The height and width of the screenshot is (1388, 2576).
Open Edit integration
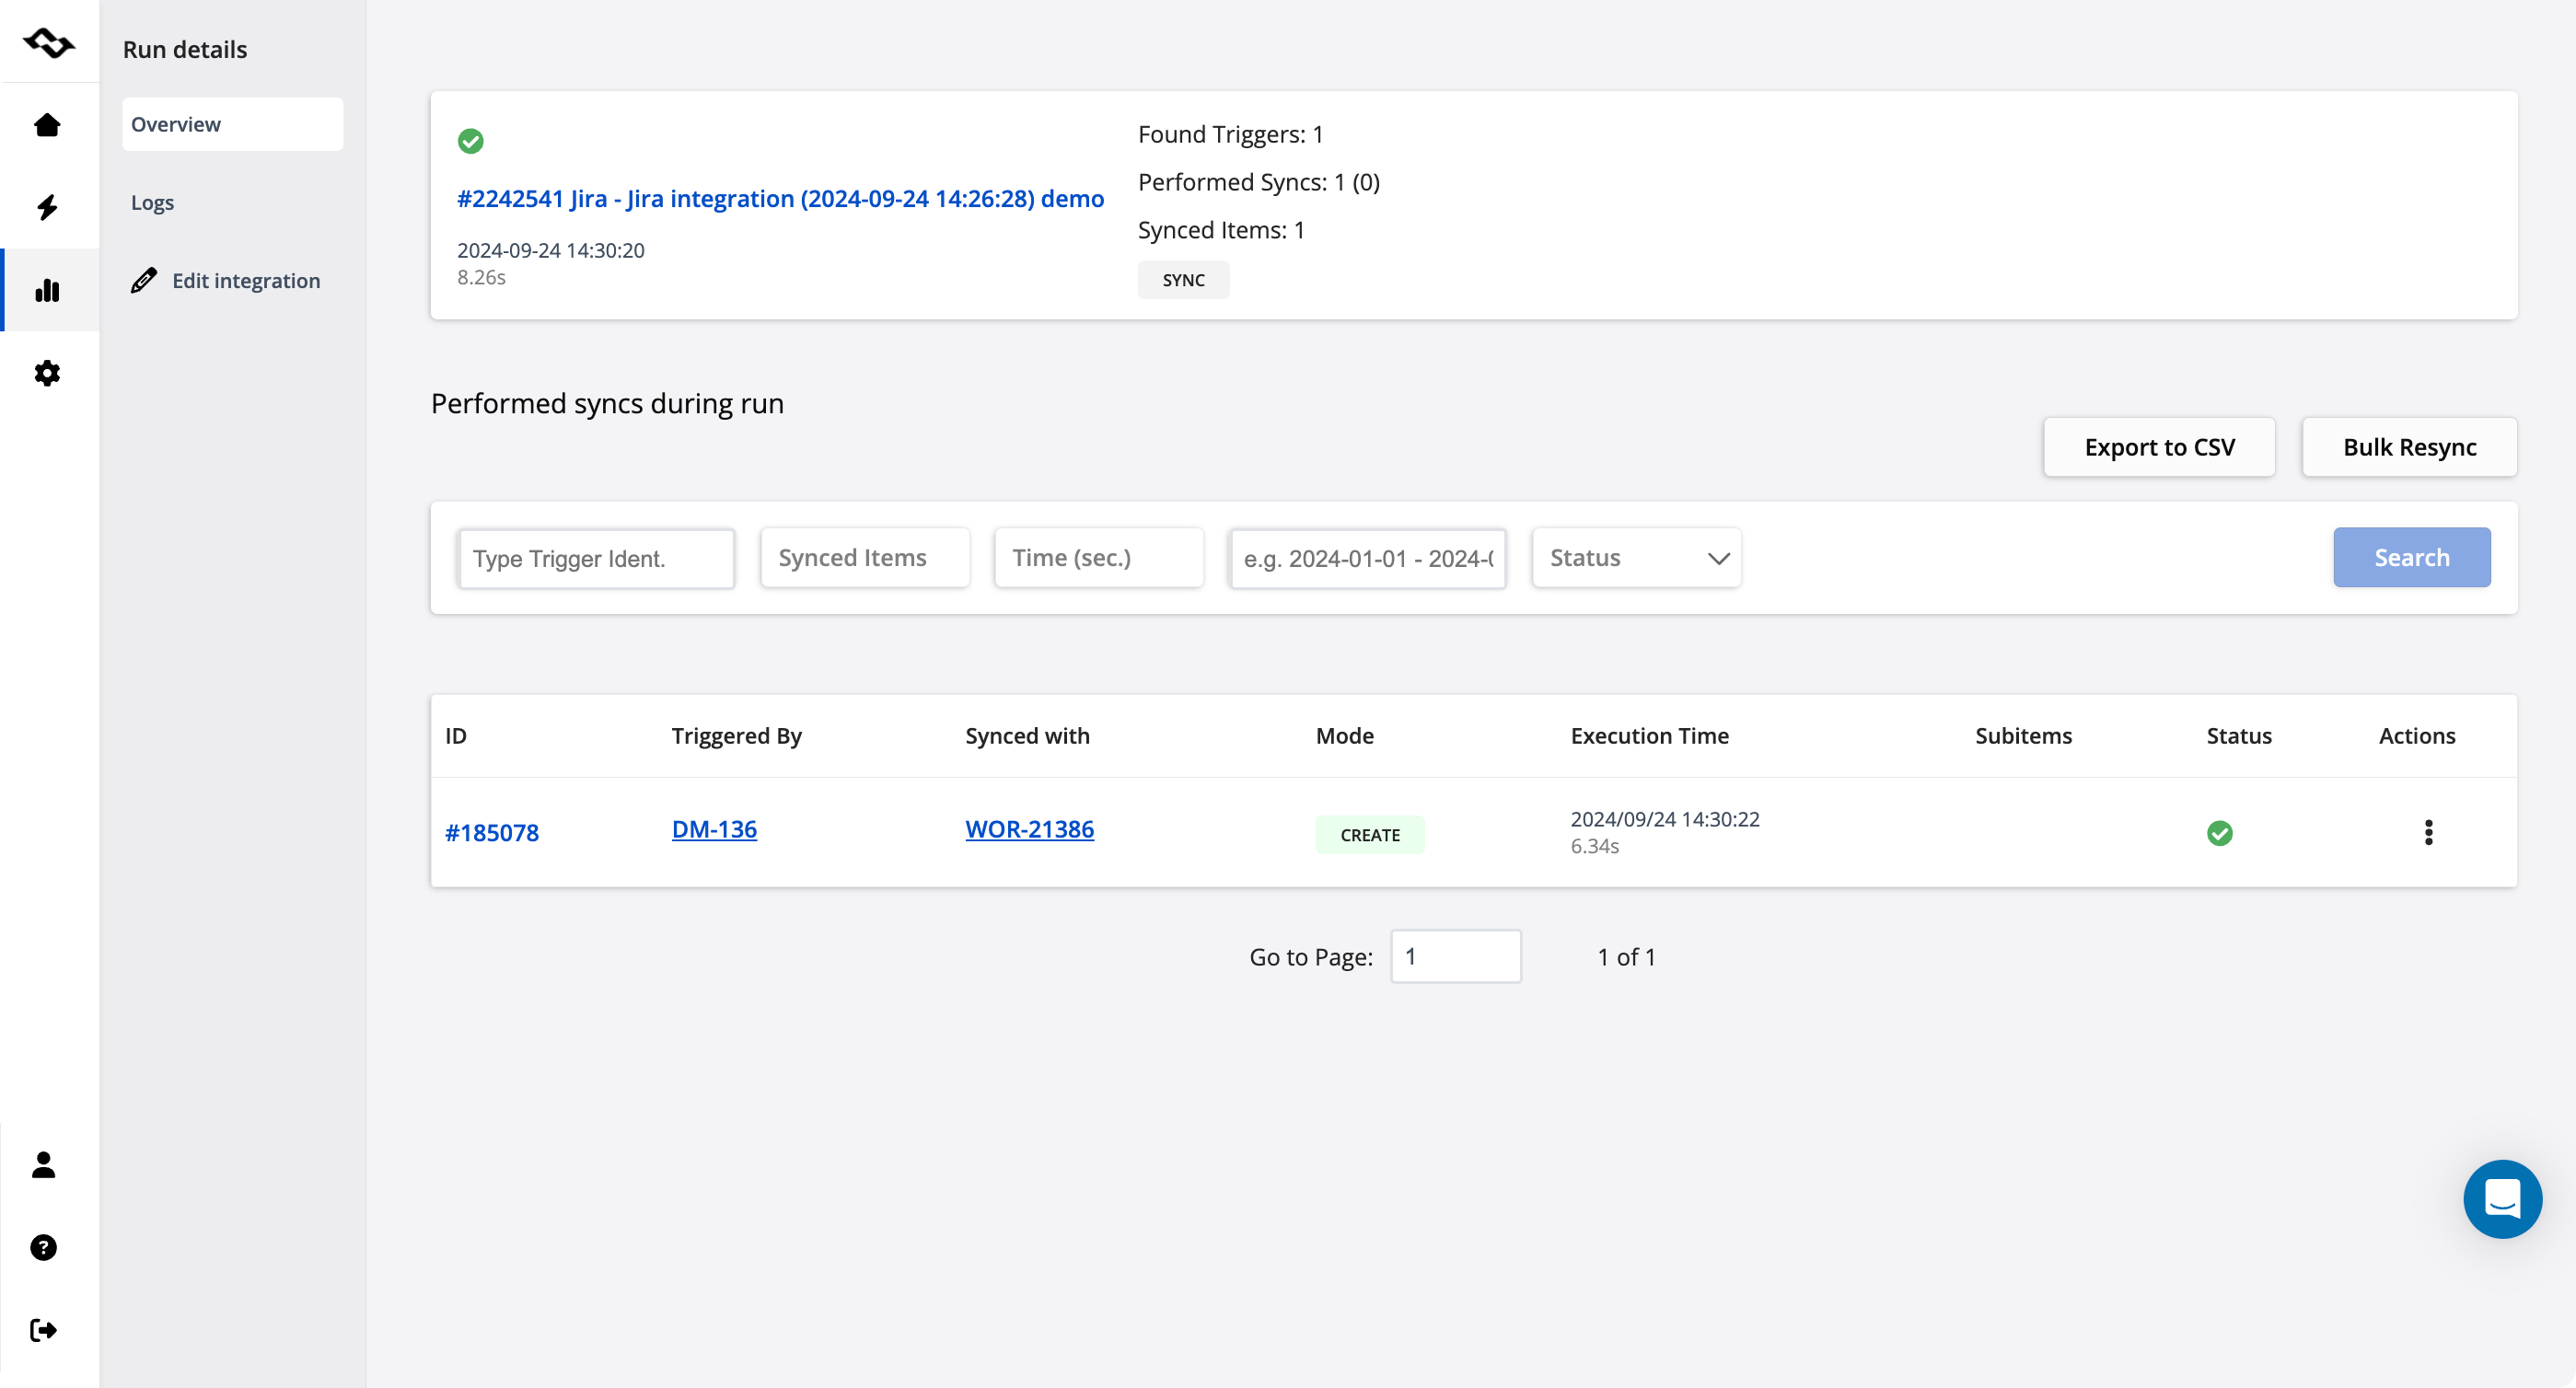click(x=246, y=281)
